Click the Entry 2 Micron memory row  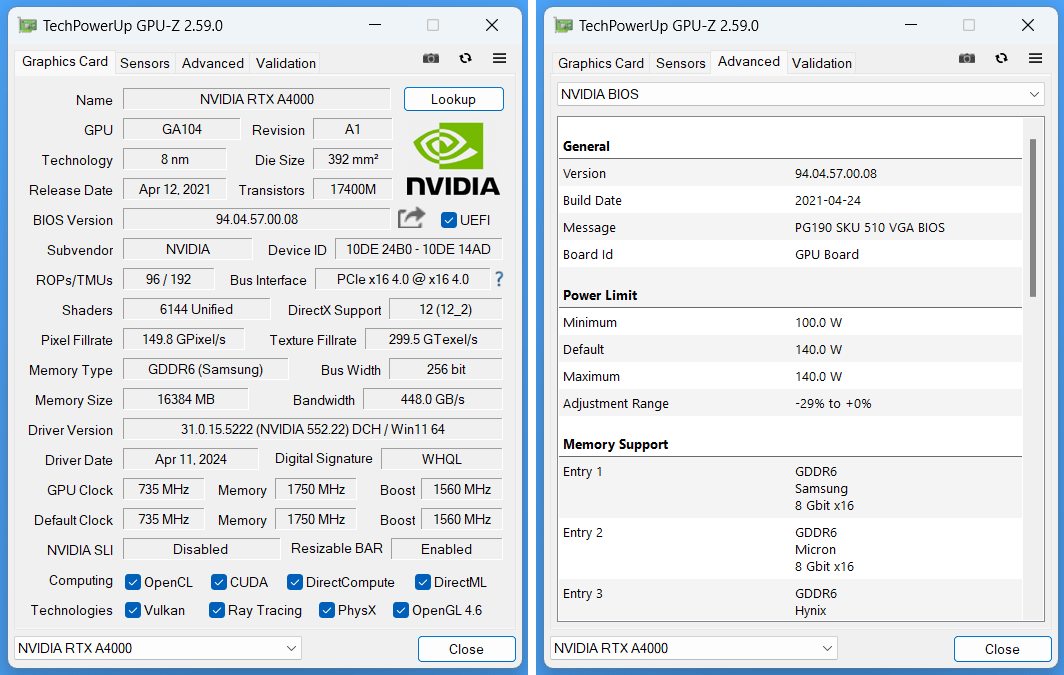(791, 549)
